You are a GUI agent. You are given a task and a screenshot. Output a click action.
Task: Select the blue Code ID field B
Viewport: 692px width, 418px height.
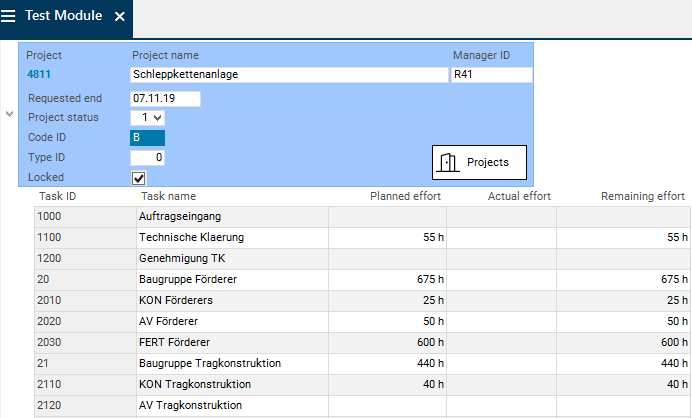click(x=147, y=138)
